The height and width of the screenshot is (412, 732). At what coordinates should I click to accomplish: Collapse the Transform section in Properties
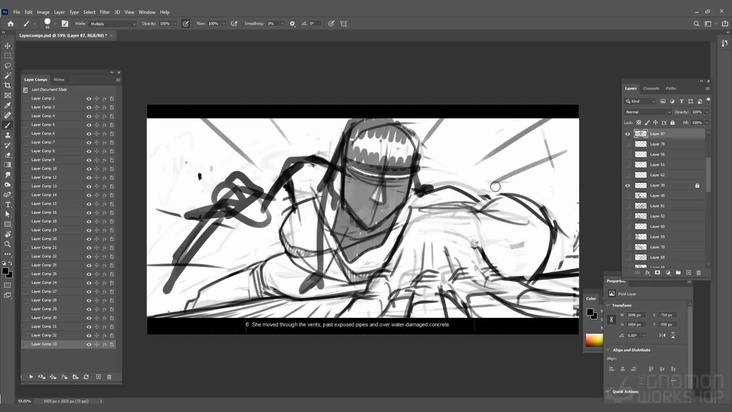608,305
